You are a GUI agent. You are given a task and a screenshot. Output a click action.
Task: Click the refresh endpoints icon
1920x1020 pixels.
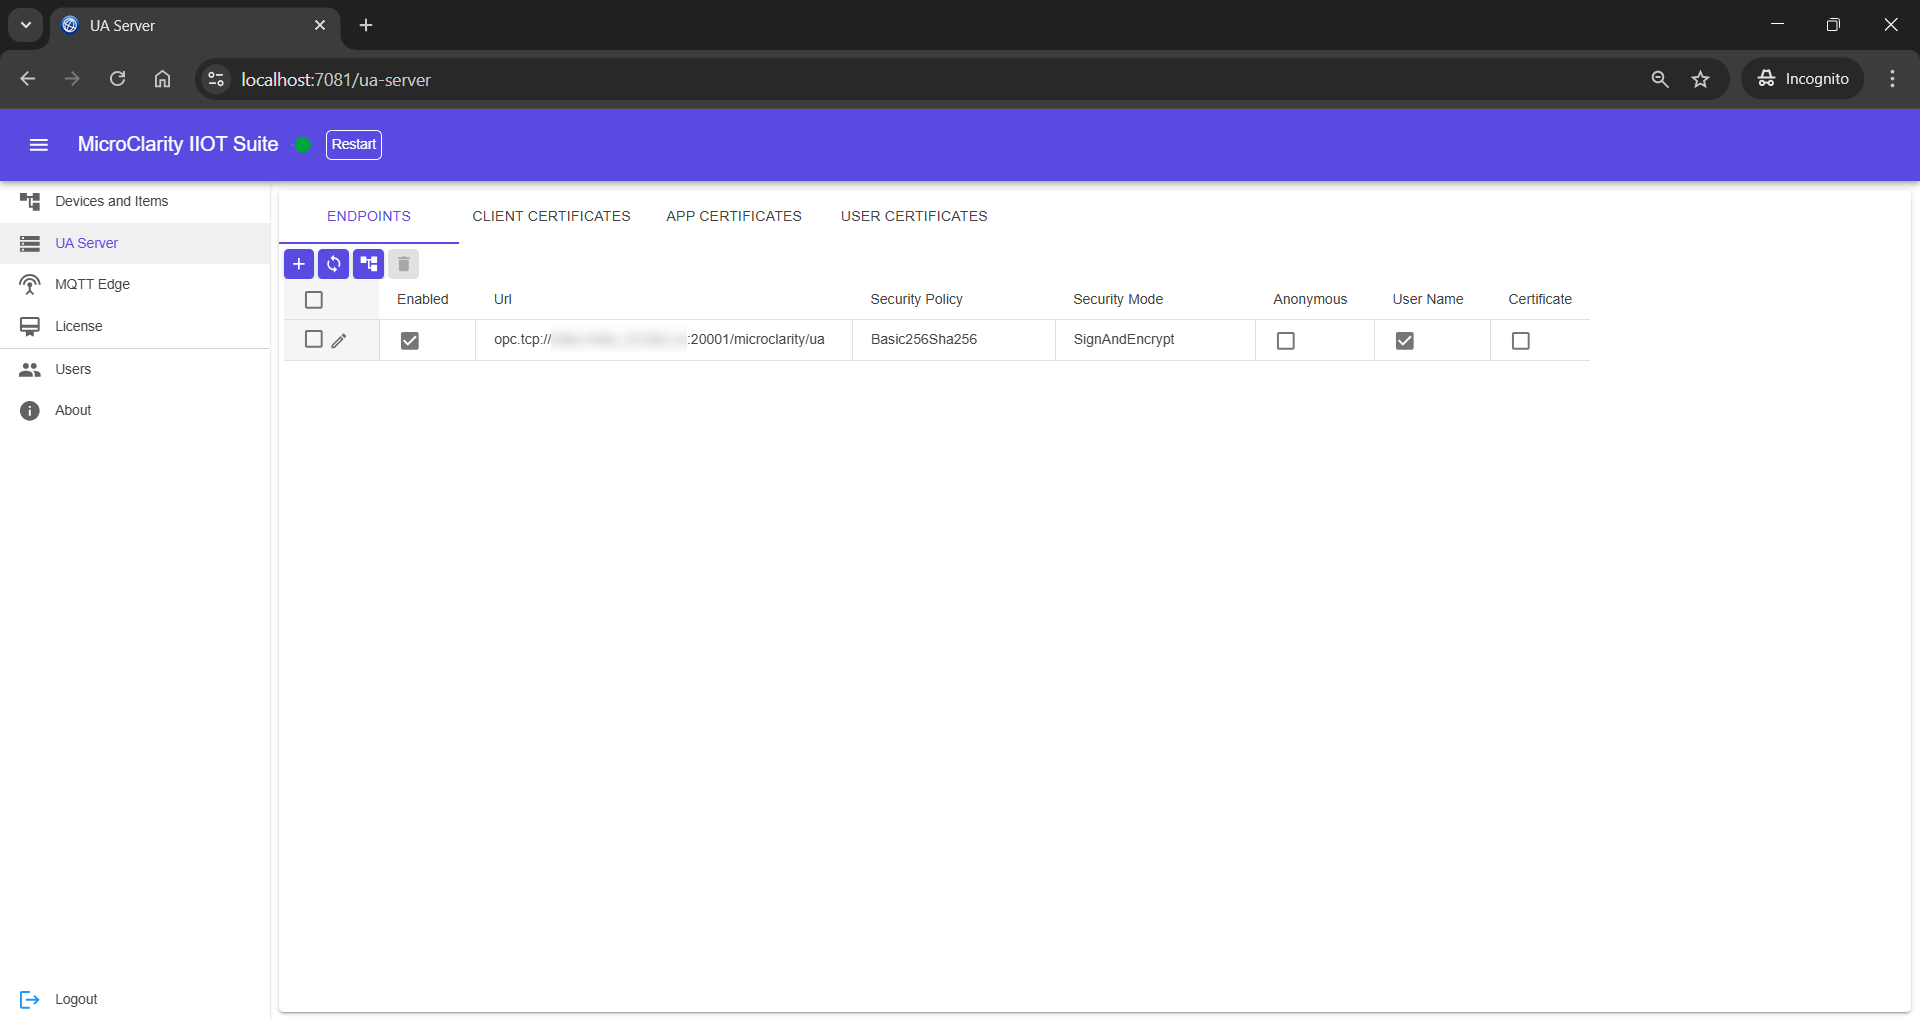pyautogui.click(x=334, y=264)
